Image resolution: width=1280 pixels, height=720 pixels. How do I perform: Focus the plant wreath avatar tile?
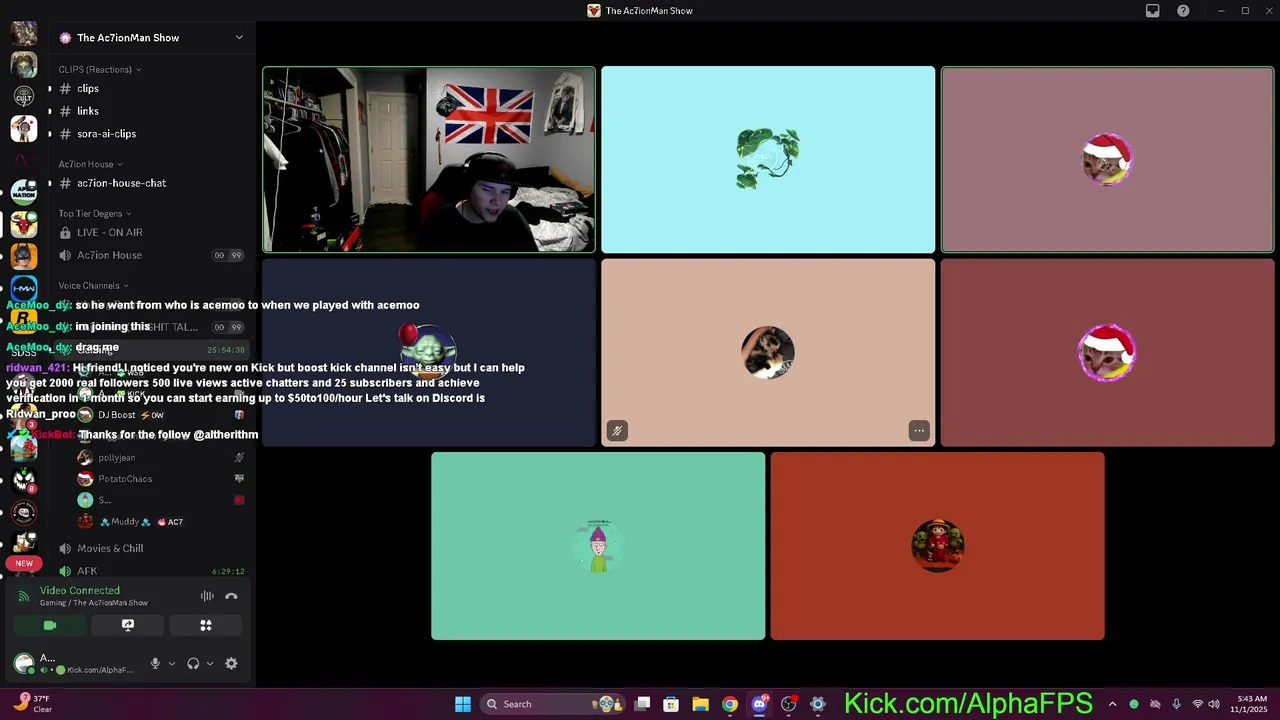point(768,159)
